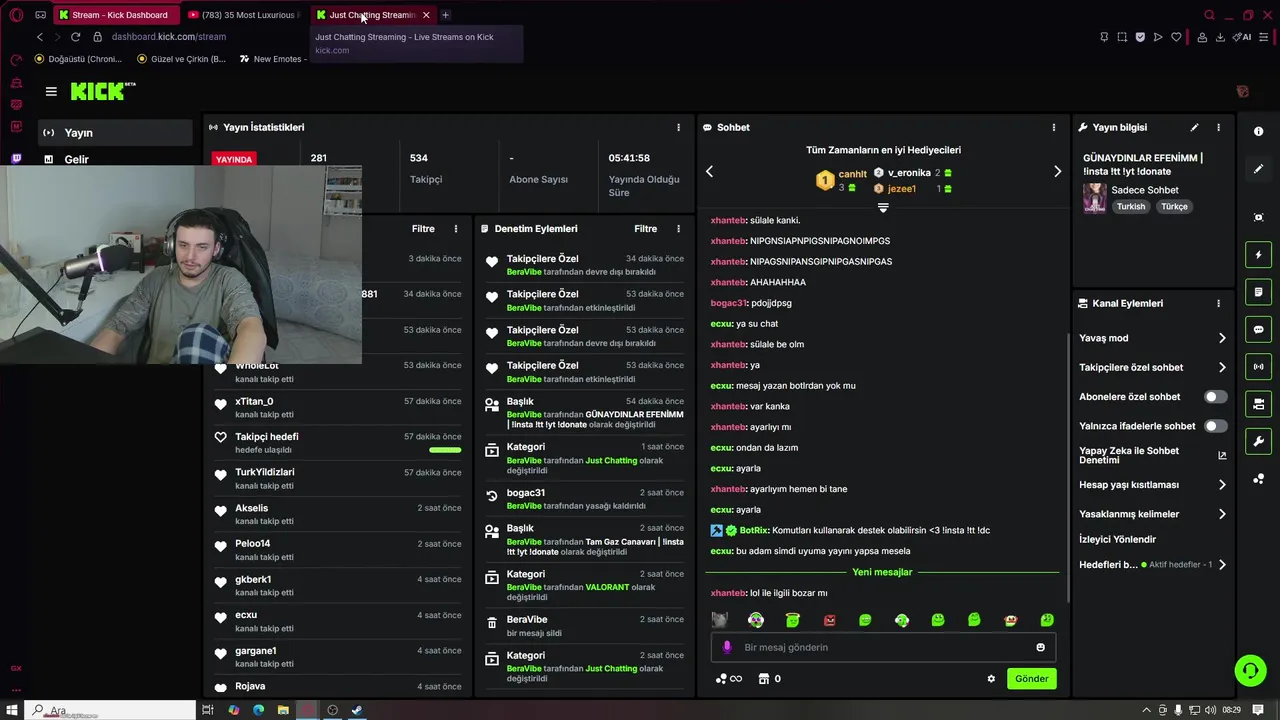Select Yayın in left navigation
The height and width of the screenshot is (720, 1280).
coord(116,133)
